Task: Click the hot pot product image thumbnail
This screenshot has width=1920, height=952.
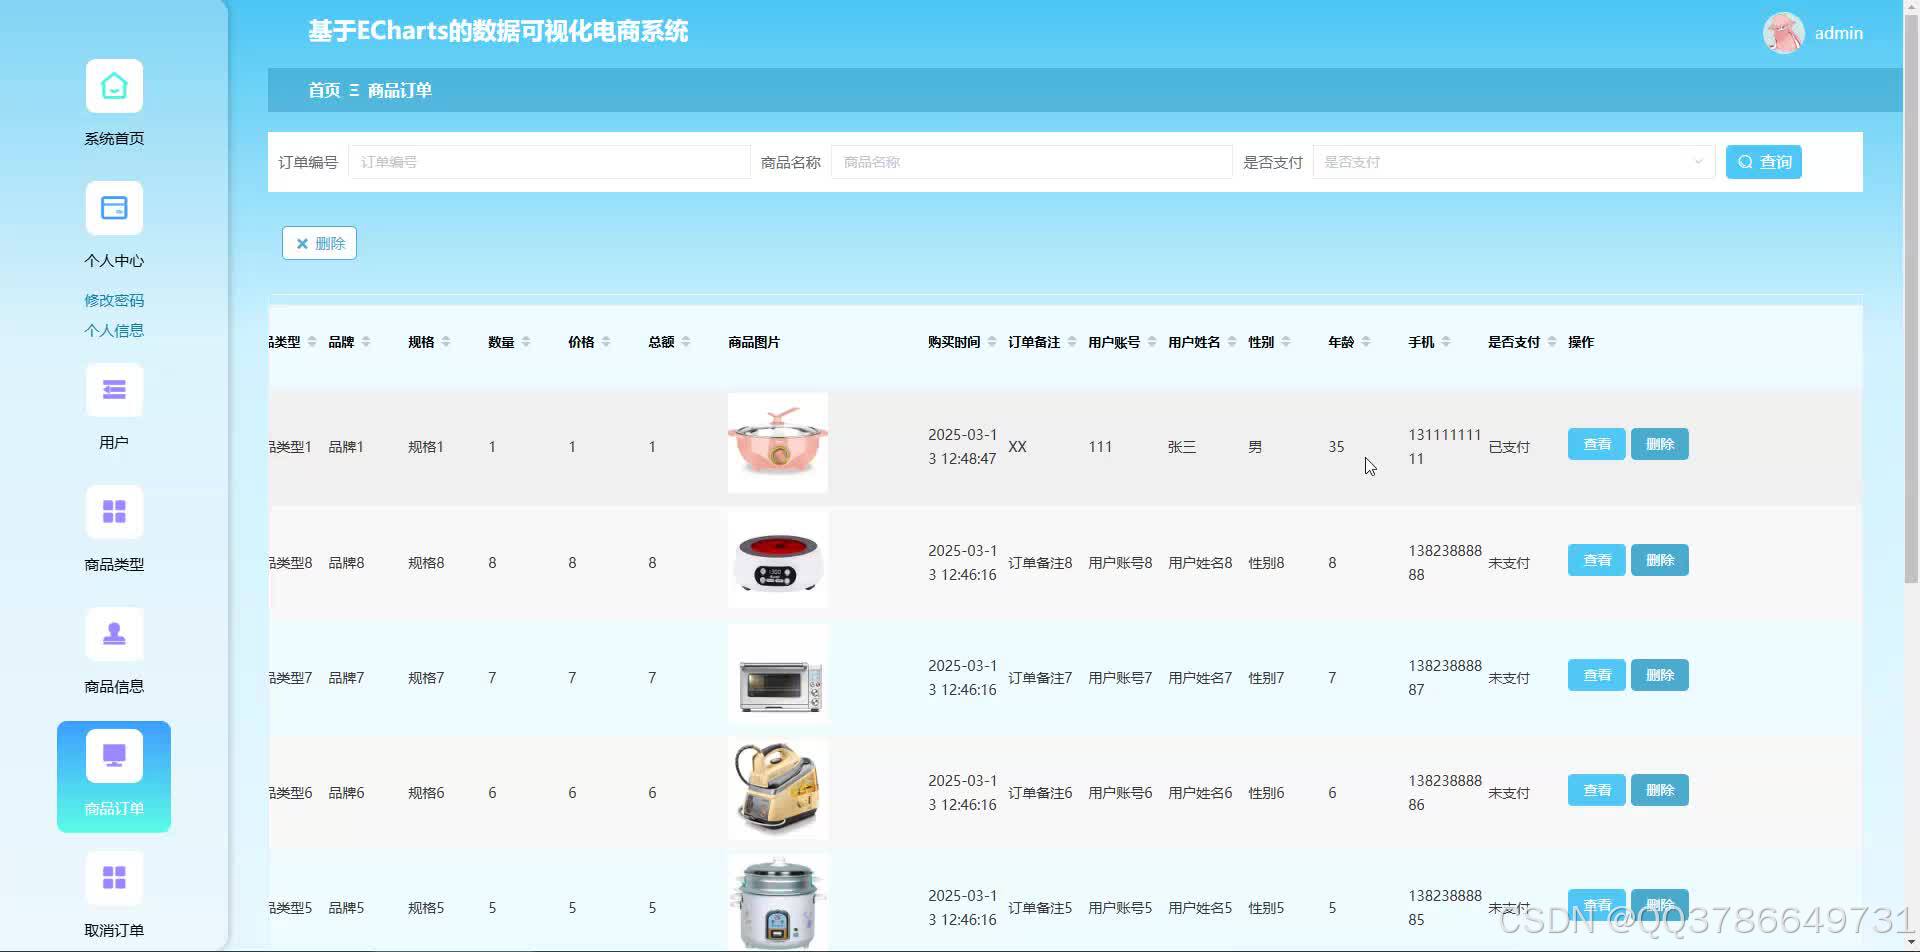Action: tap(777, 442)
